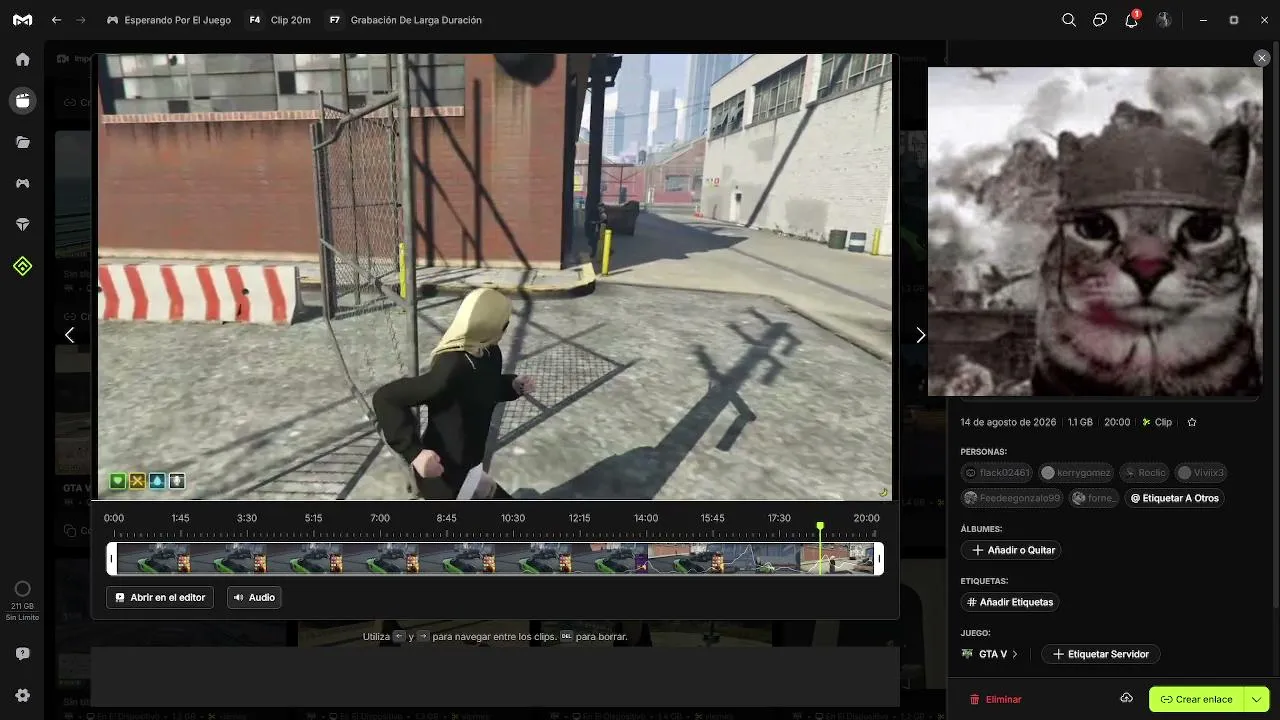Open the notifications bell
1280x720 pixels.
pos(1132,20)
